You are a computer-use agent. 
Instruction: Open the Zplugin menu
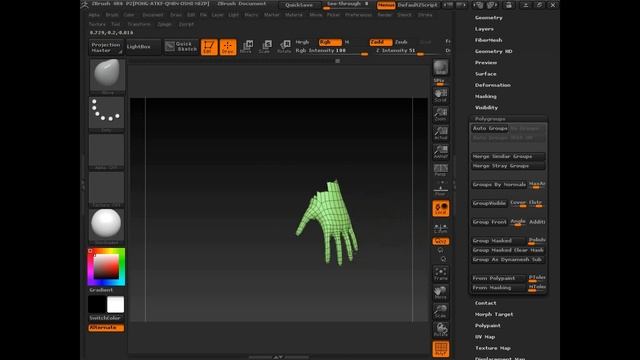164,24
